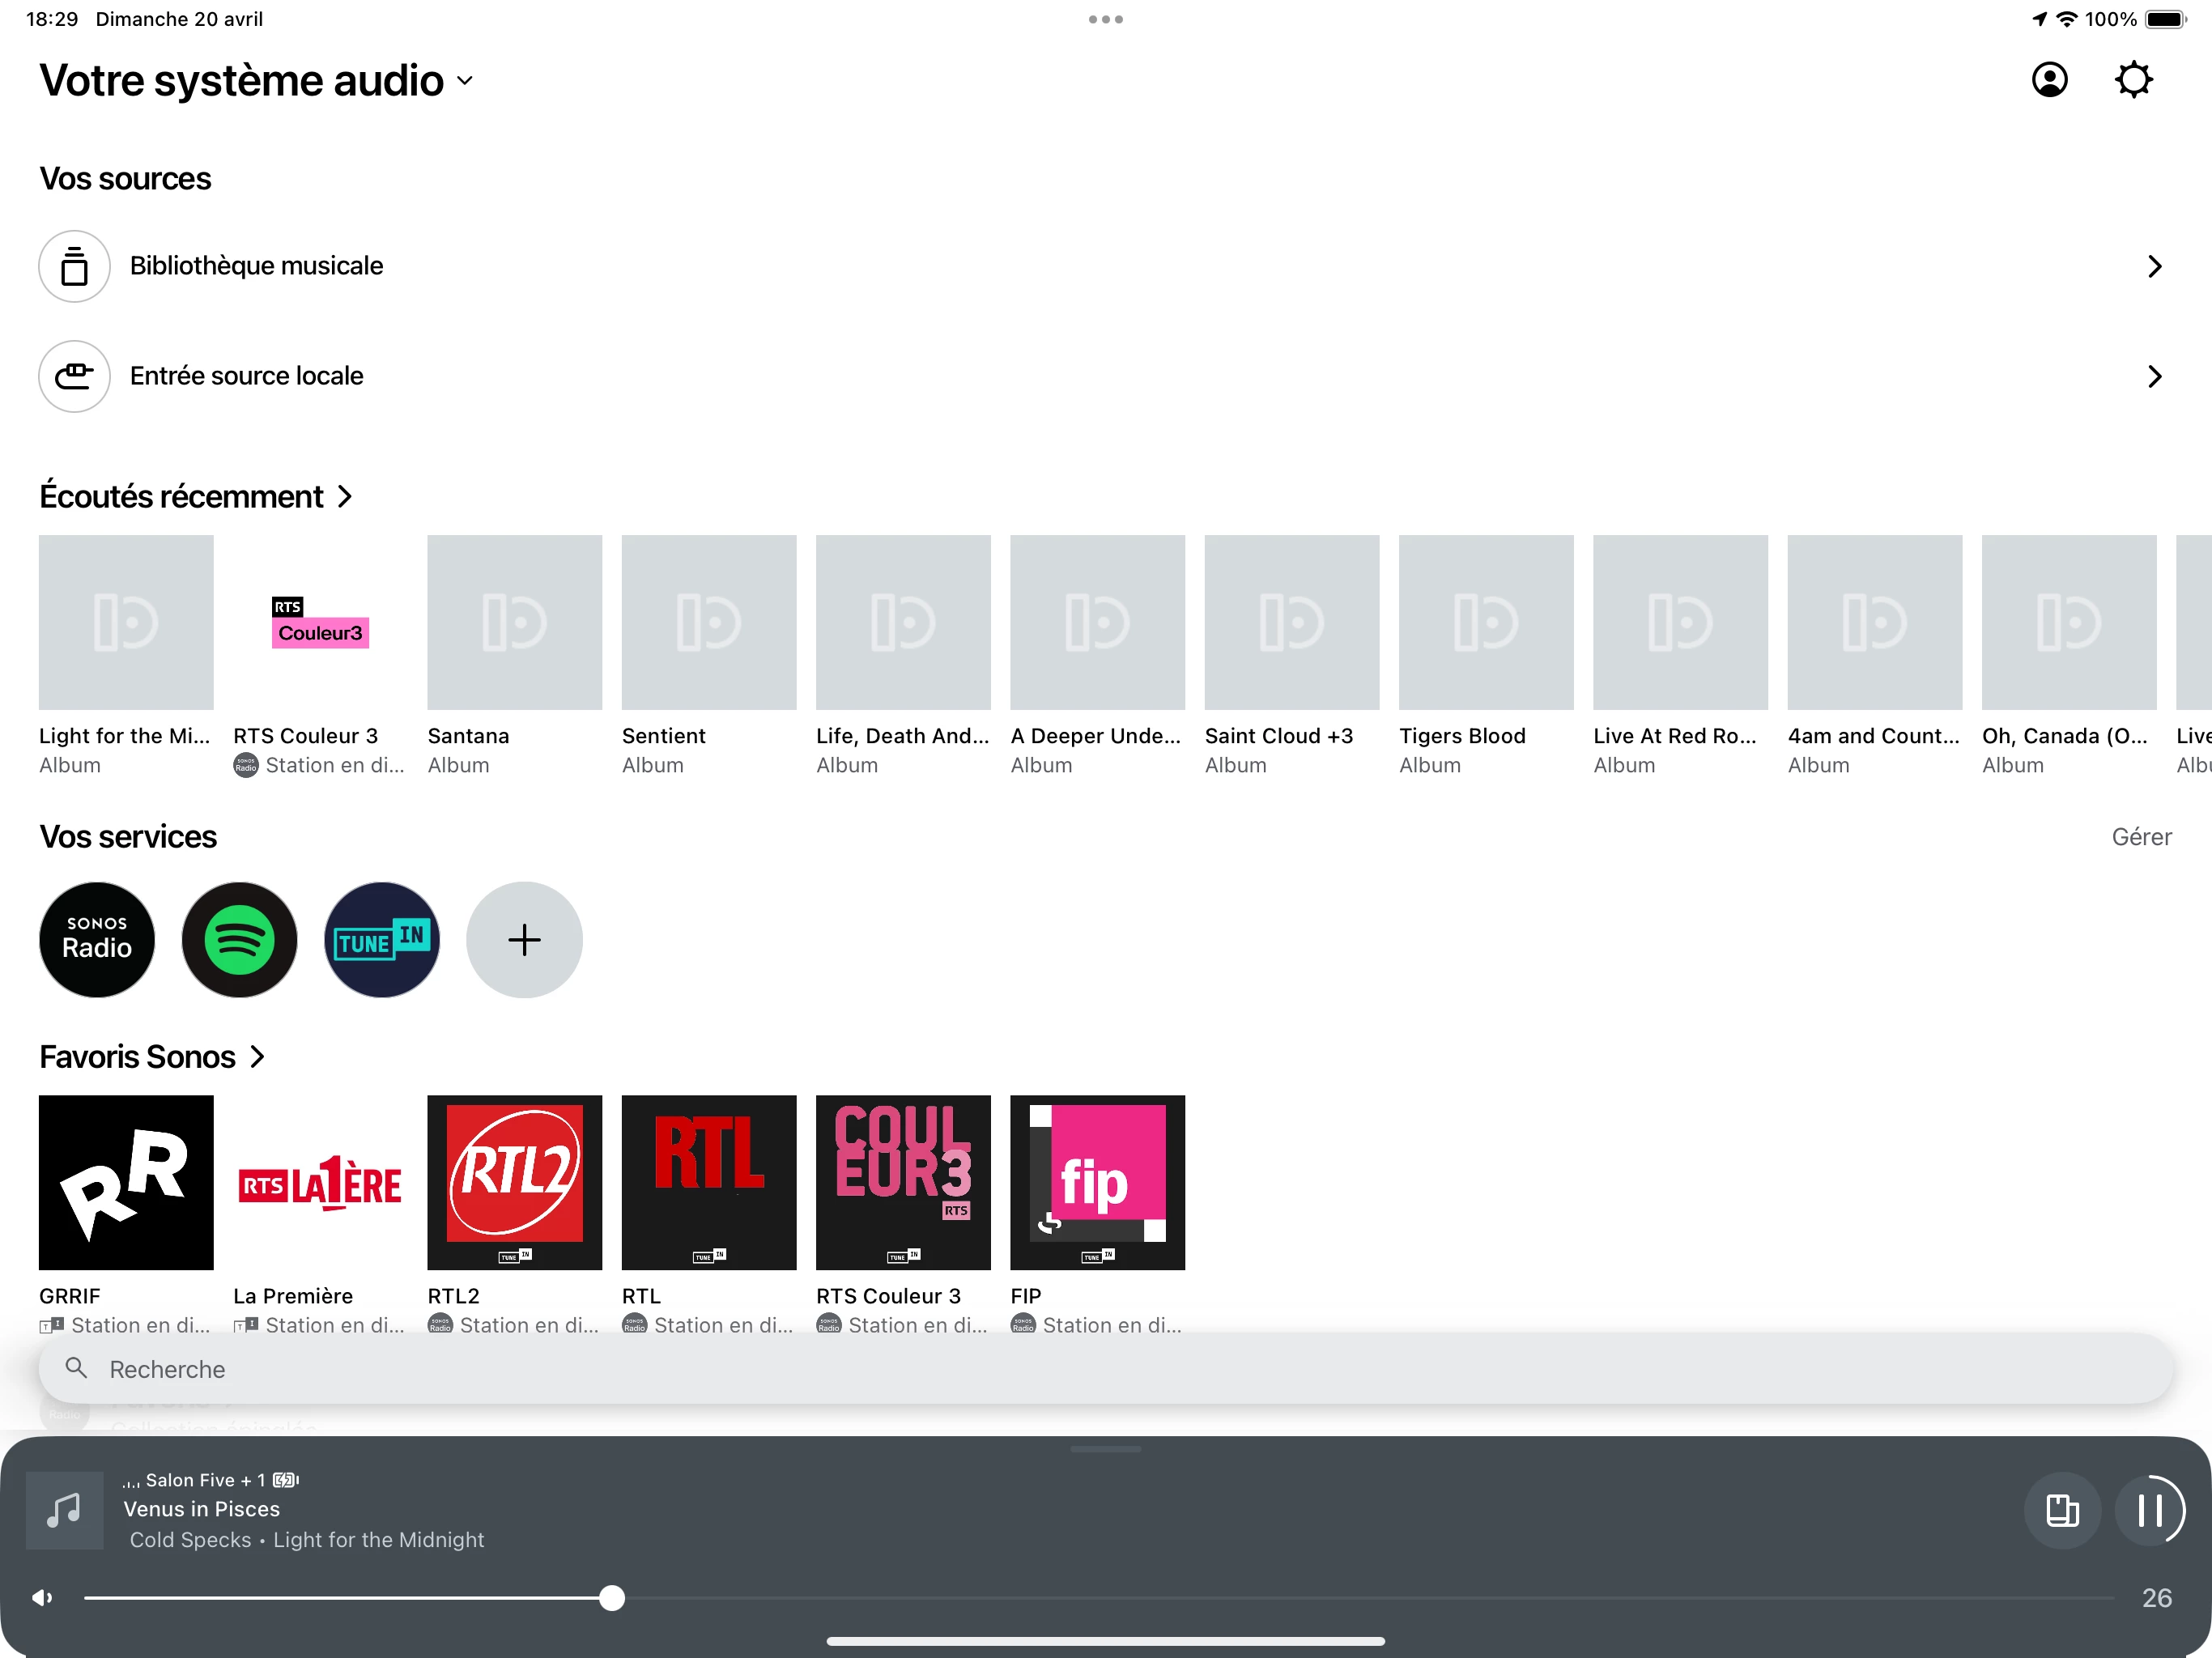Play Light for the Midnight album

pyautogui.click(x=126, y=622)
